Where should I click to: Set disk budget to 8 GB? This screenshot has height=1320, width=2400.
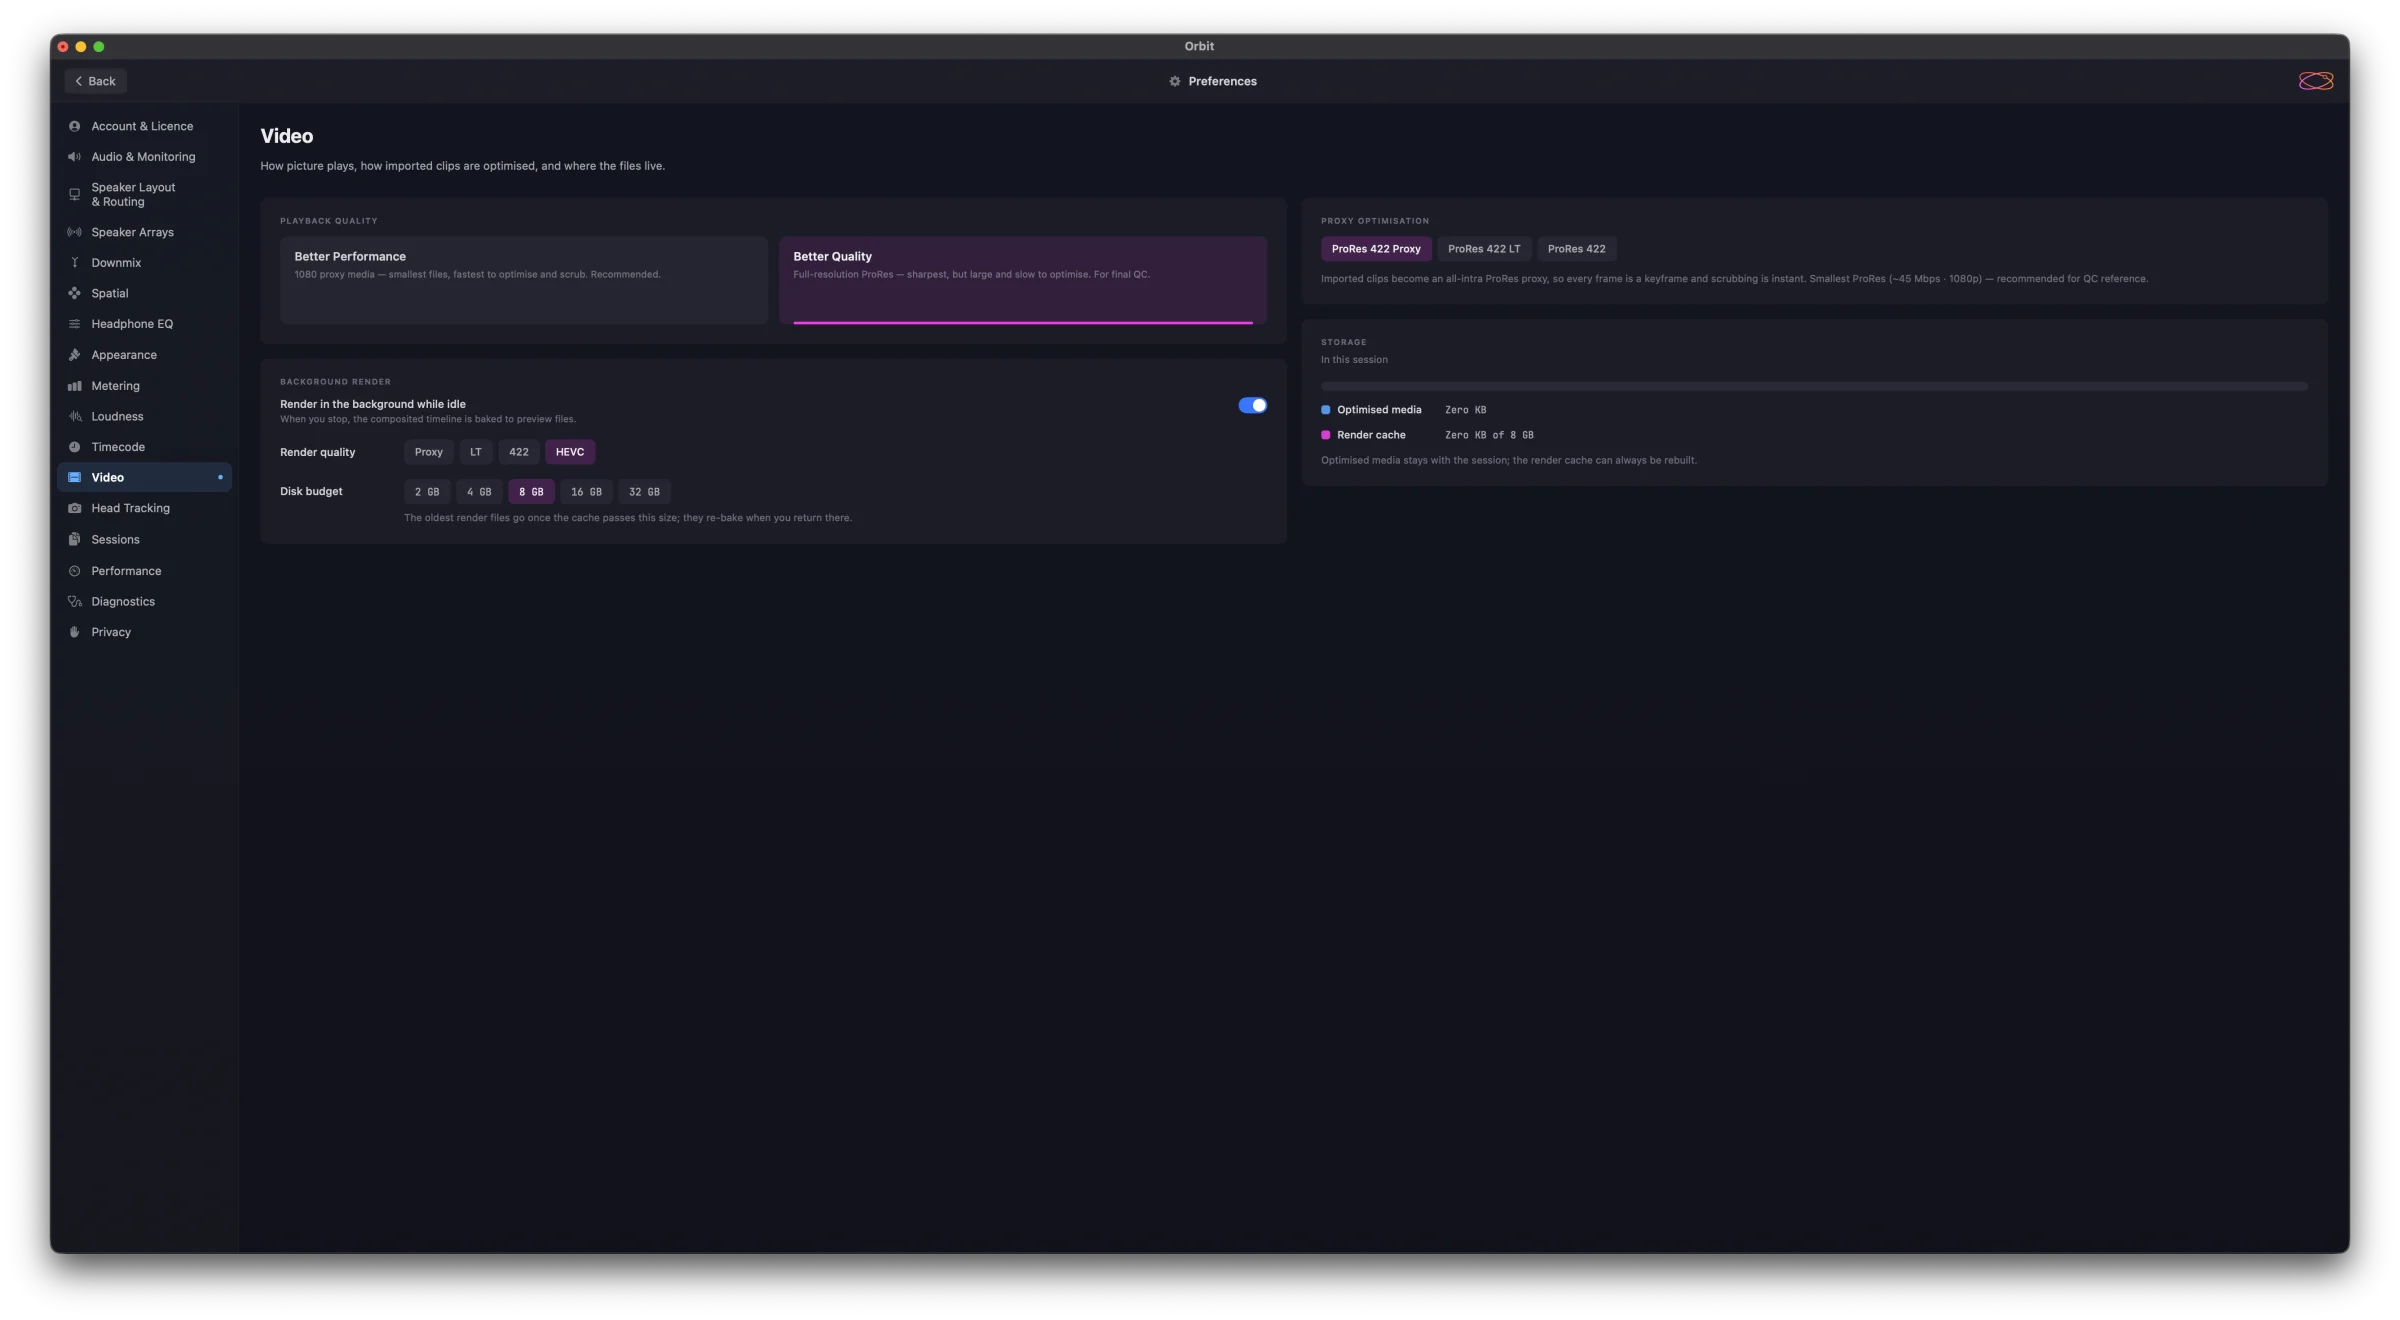[x=531, y=492]
